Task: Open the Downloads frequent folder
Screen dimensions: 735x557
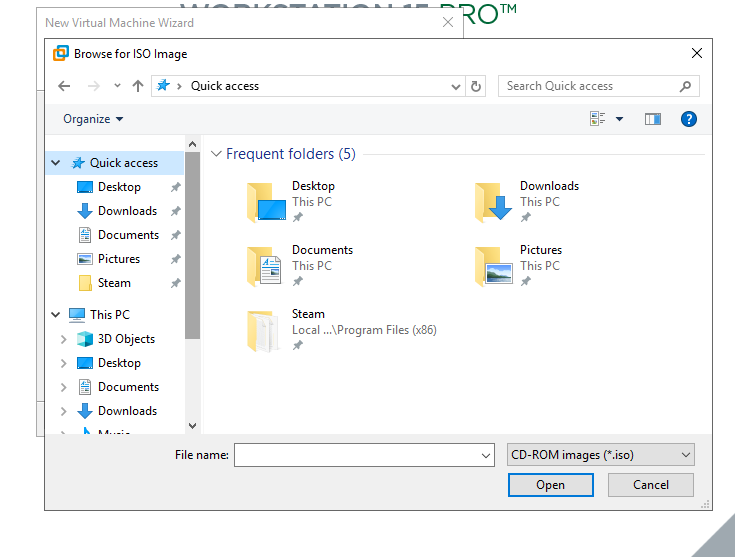Action: 527,202
